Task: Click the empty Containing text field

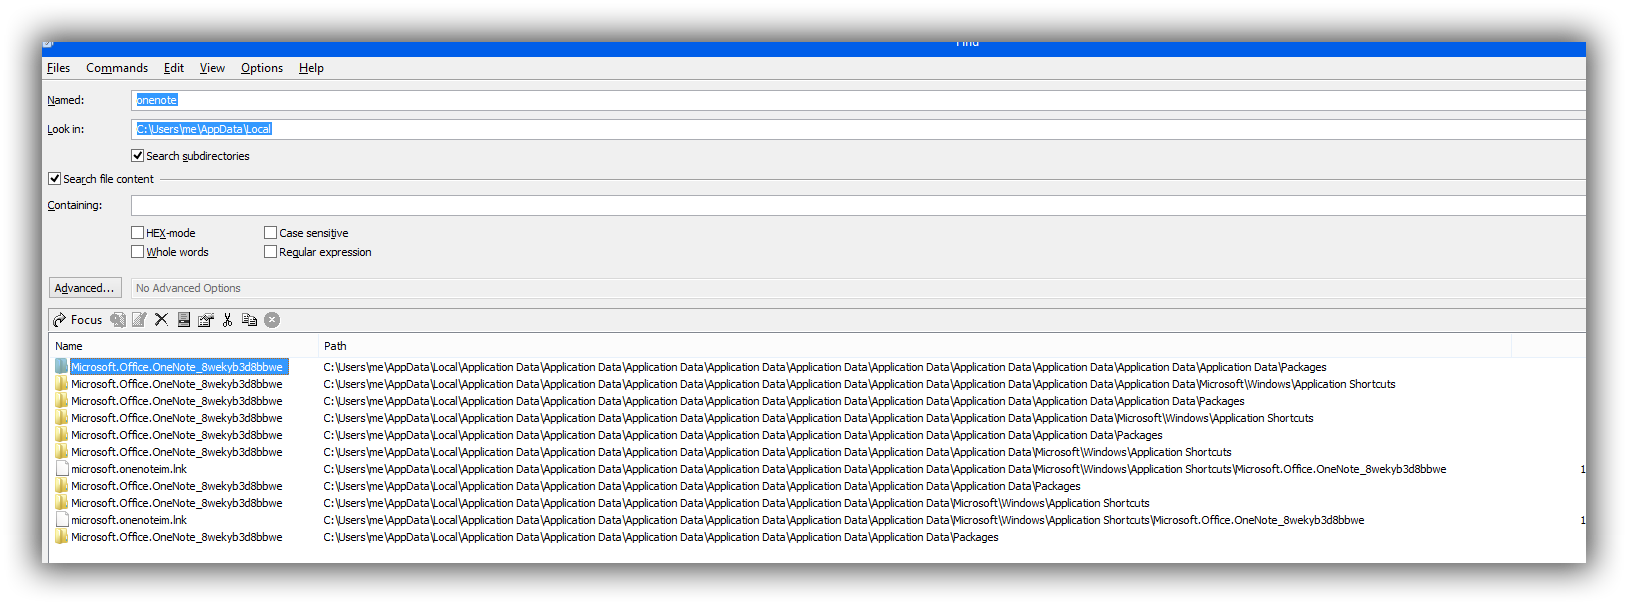Action: (858, 205)
